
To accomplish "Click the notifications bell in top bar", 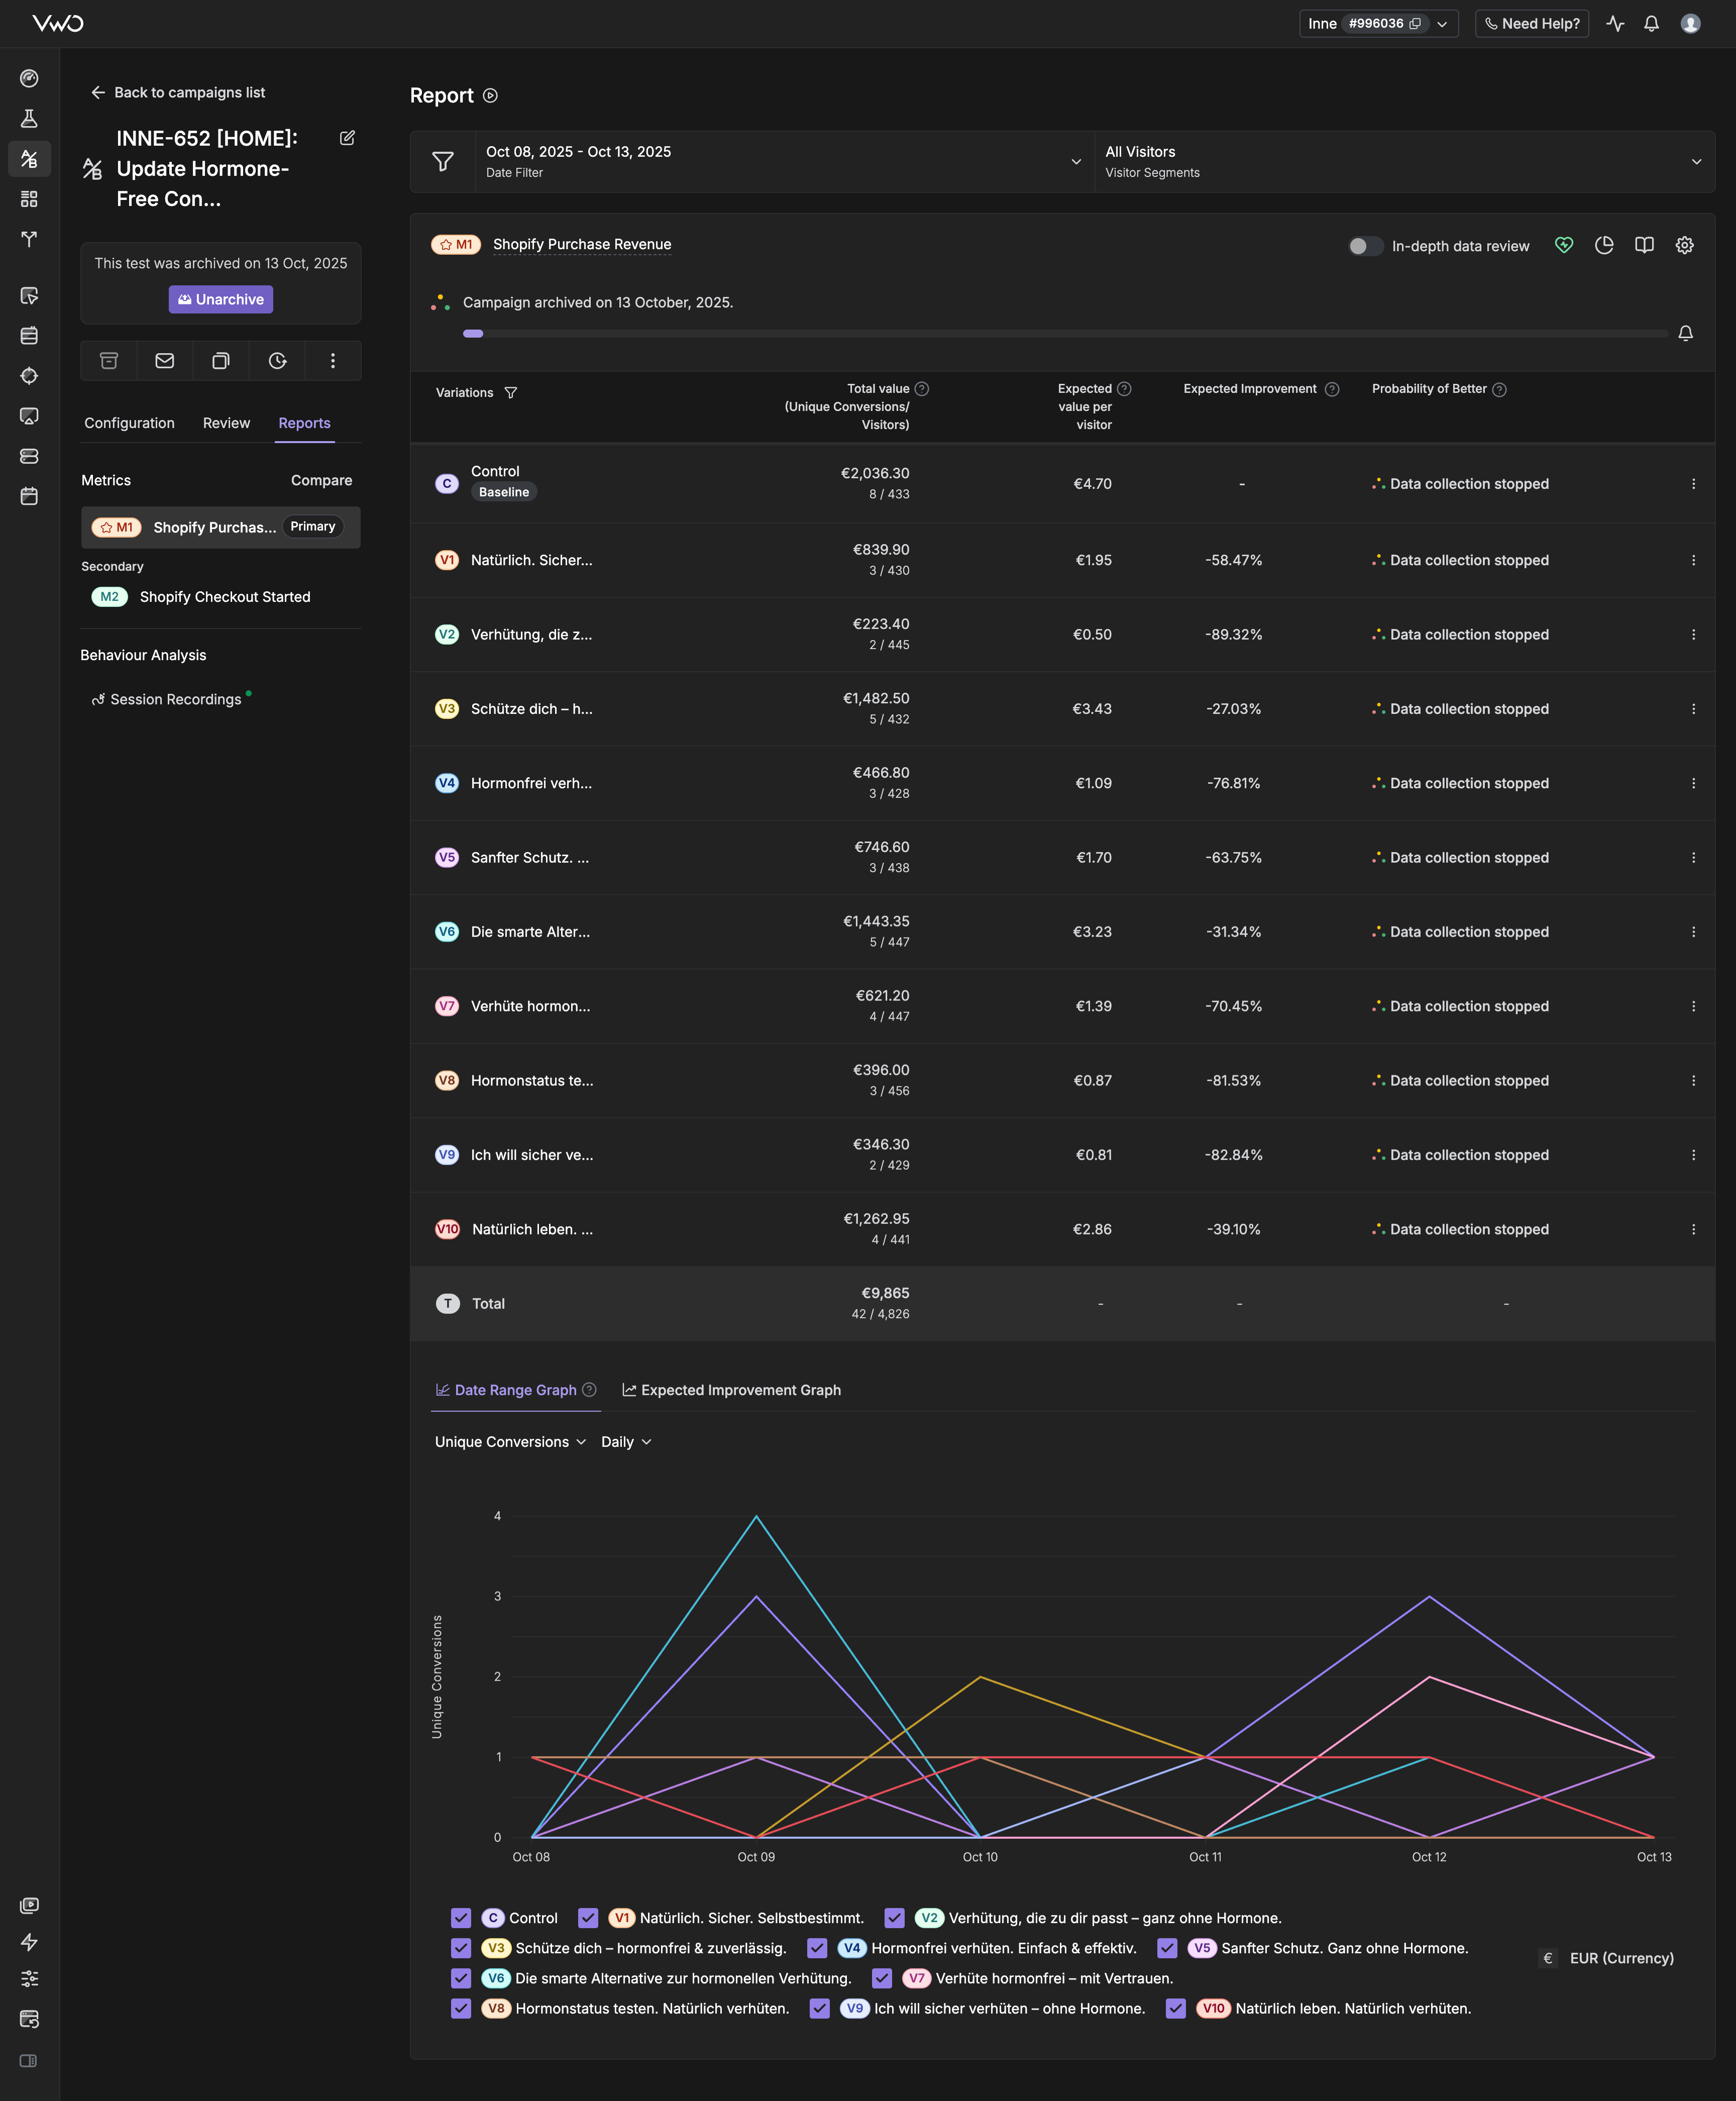I will (x=1651, y=23).
